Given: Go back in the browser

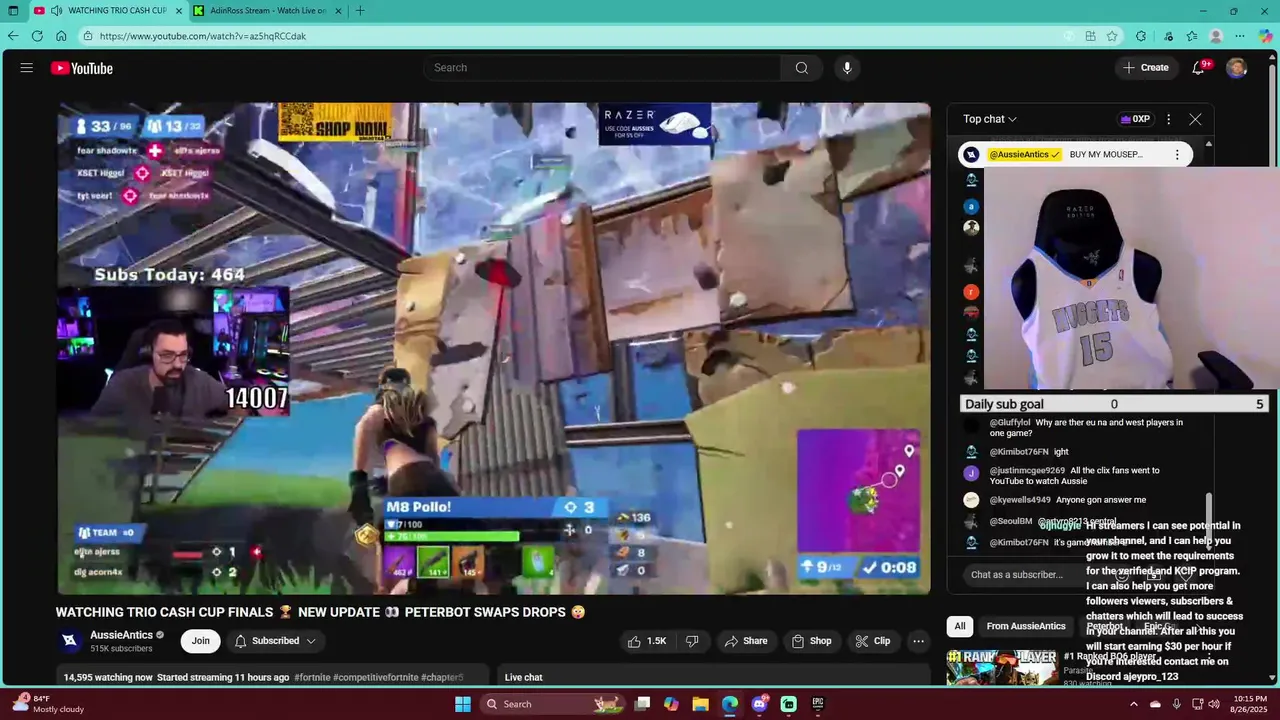Looking at the screenshot, I should point(13,36).
